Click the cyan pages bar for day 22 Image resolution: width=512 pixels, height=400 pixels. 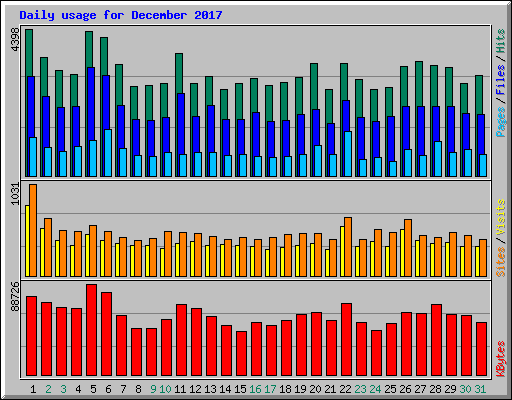(348, 154)
